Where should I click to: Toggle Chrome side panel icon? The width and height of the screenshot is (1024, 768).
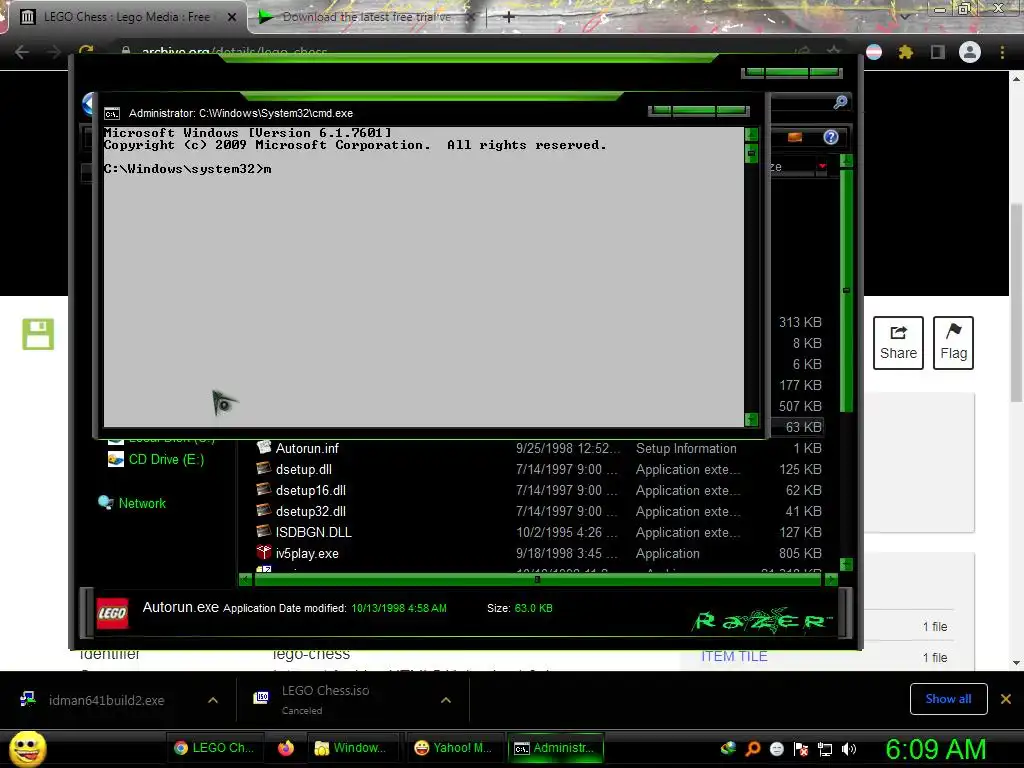pyautogui.click(x=938, y=52)
